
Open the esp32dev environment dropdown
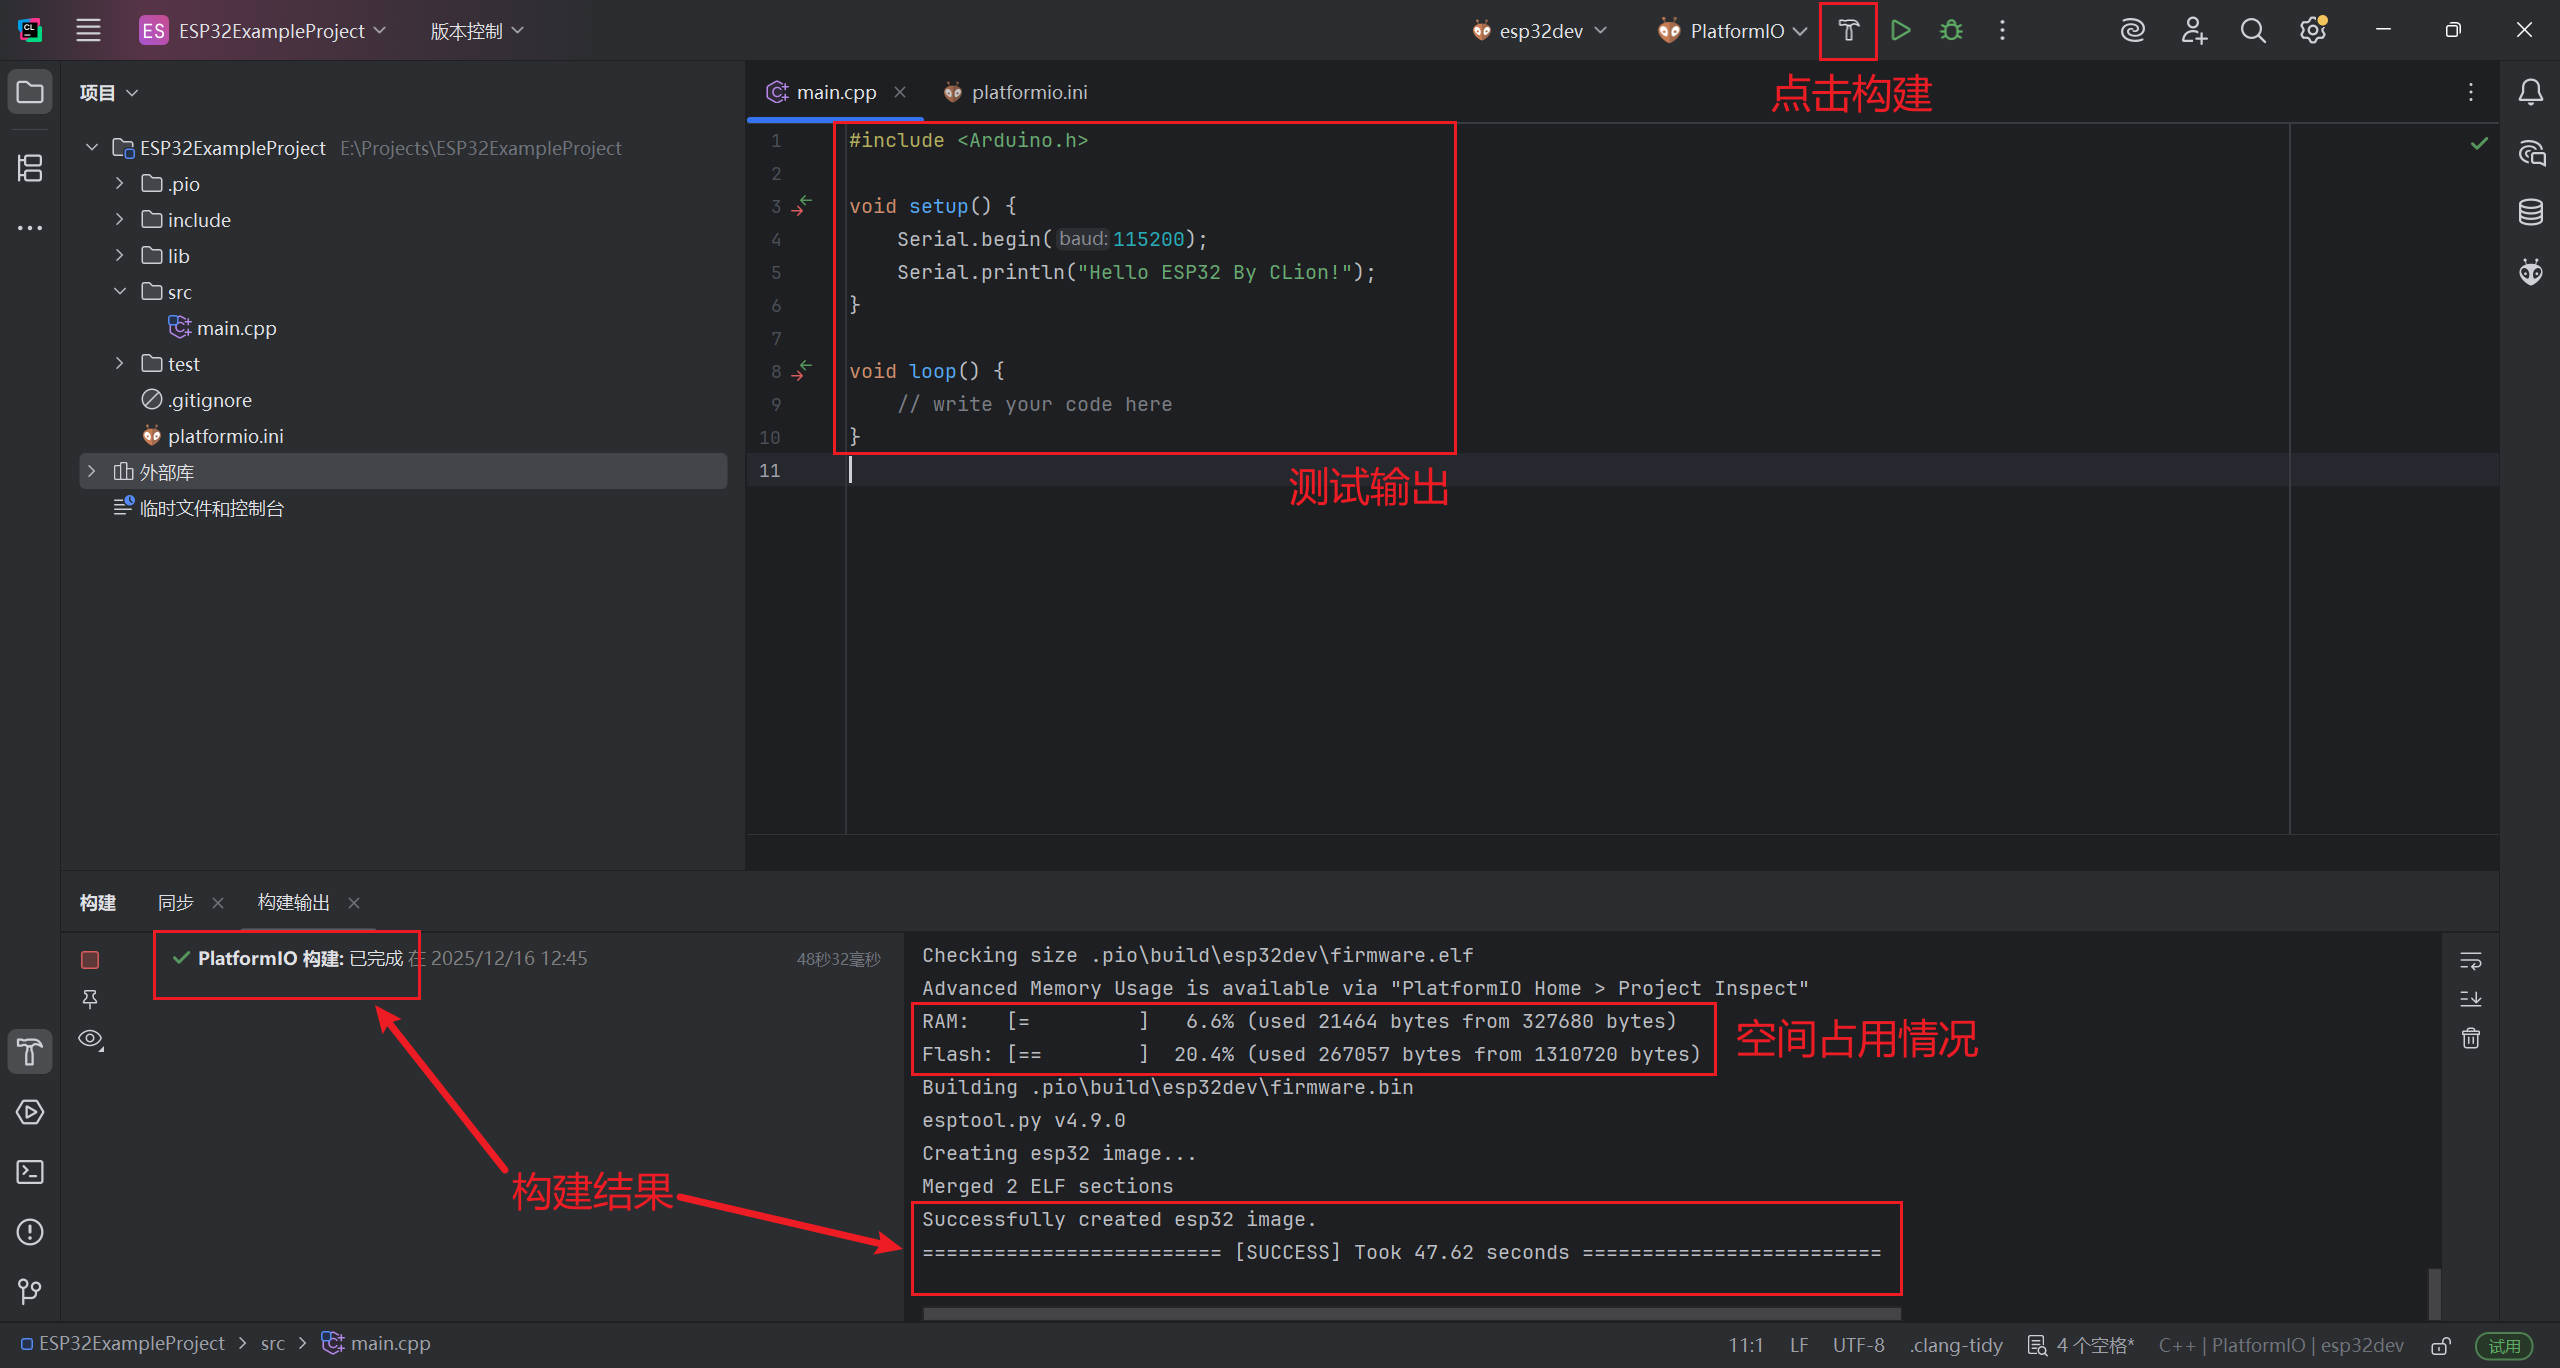coord(1540,31)
